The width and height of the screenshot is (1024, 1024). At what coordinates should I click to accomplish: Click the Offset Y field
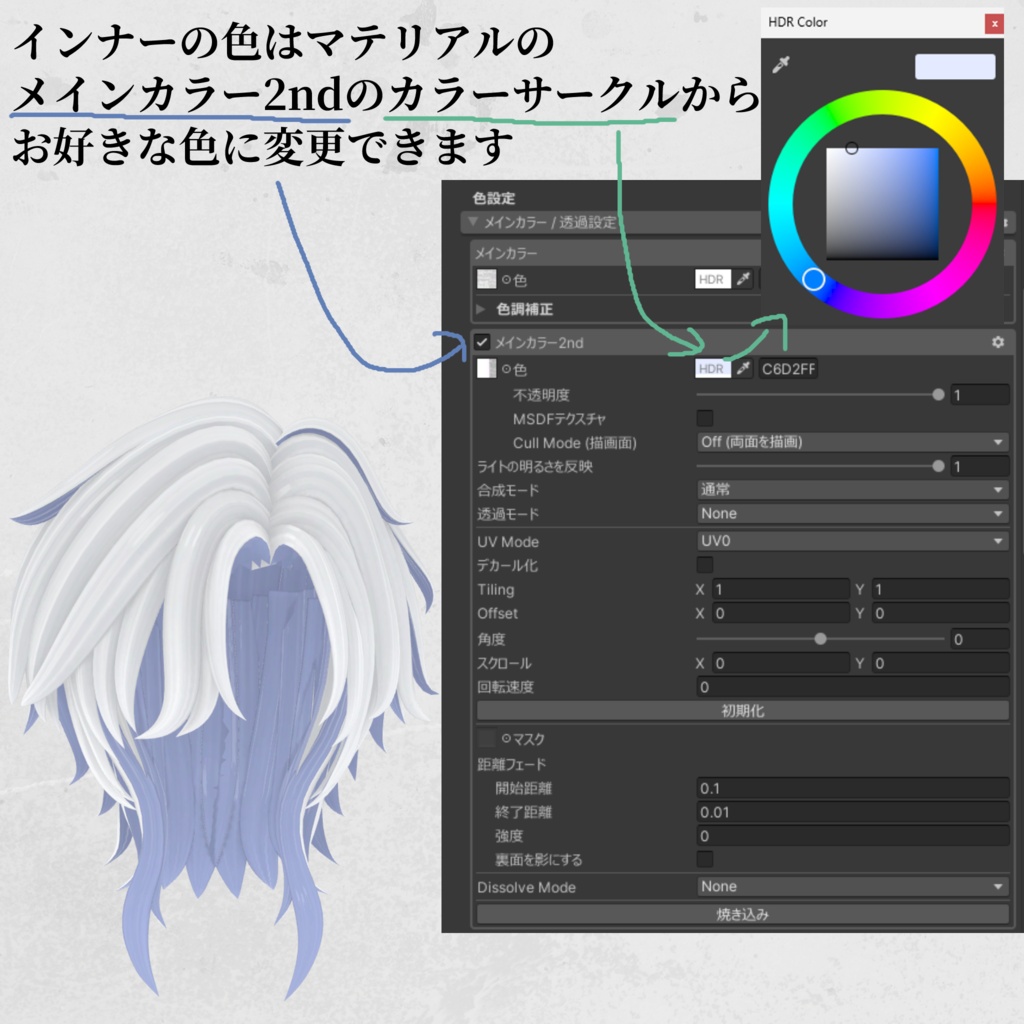(941, 613)
